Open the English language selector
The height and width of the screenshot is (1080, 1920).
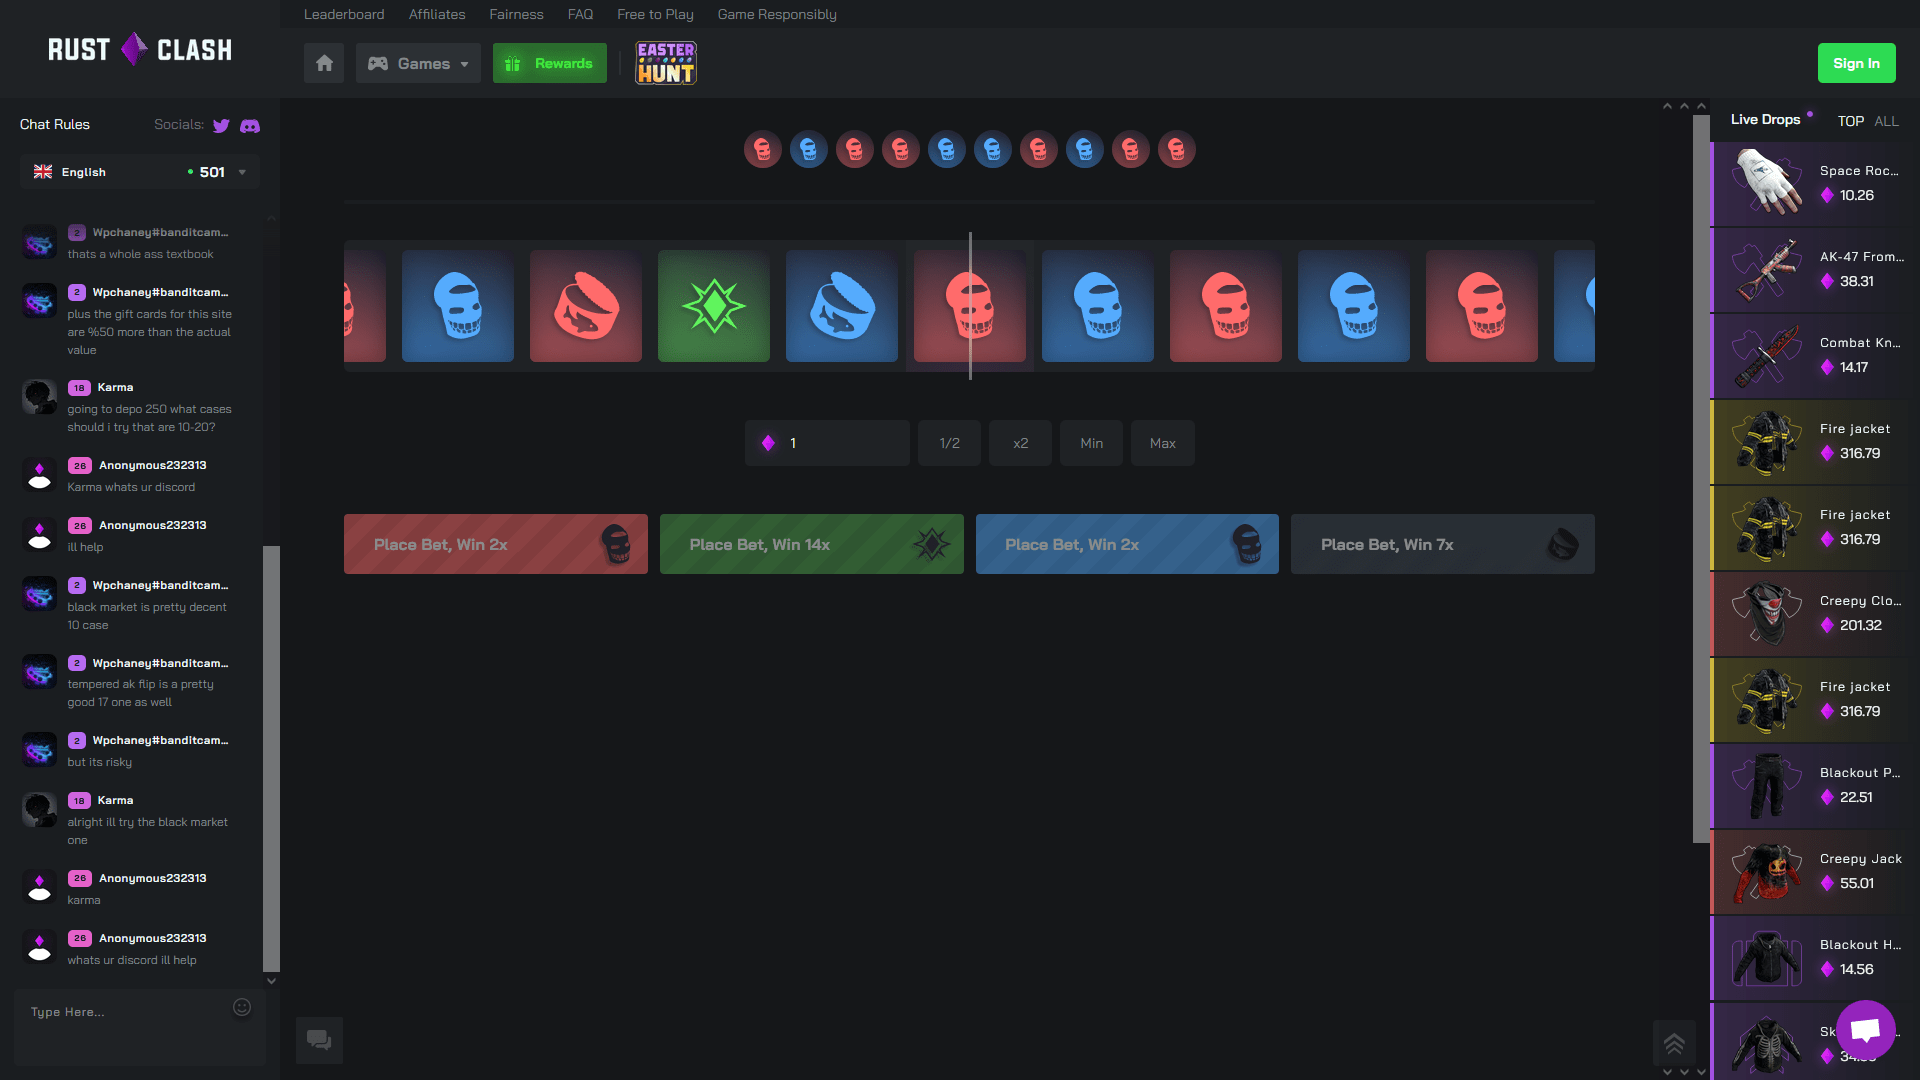138,171
